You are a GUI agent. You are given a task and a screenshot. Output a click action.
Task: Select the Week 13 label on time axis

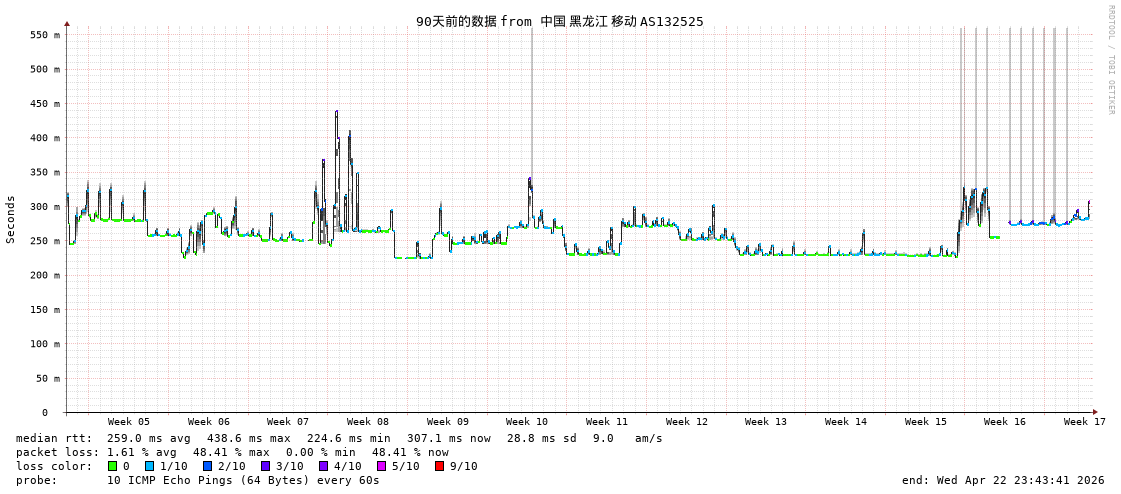point(766,422)
